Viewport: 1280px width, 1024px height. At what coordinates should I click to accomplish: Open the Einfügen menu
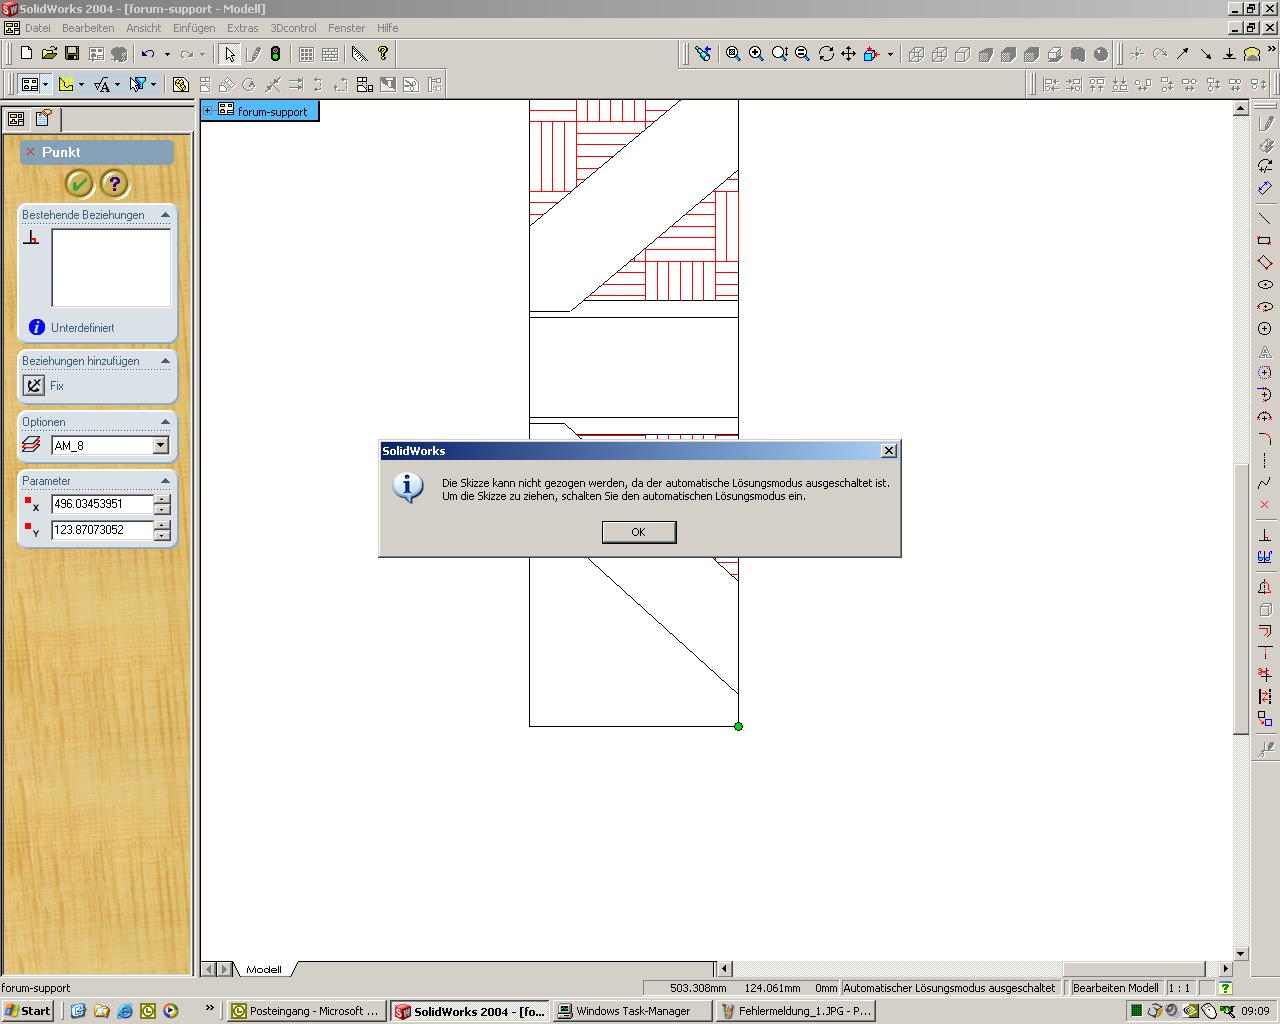tap(194, 28)
